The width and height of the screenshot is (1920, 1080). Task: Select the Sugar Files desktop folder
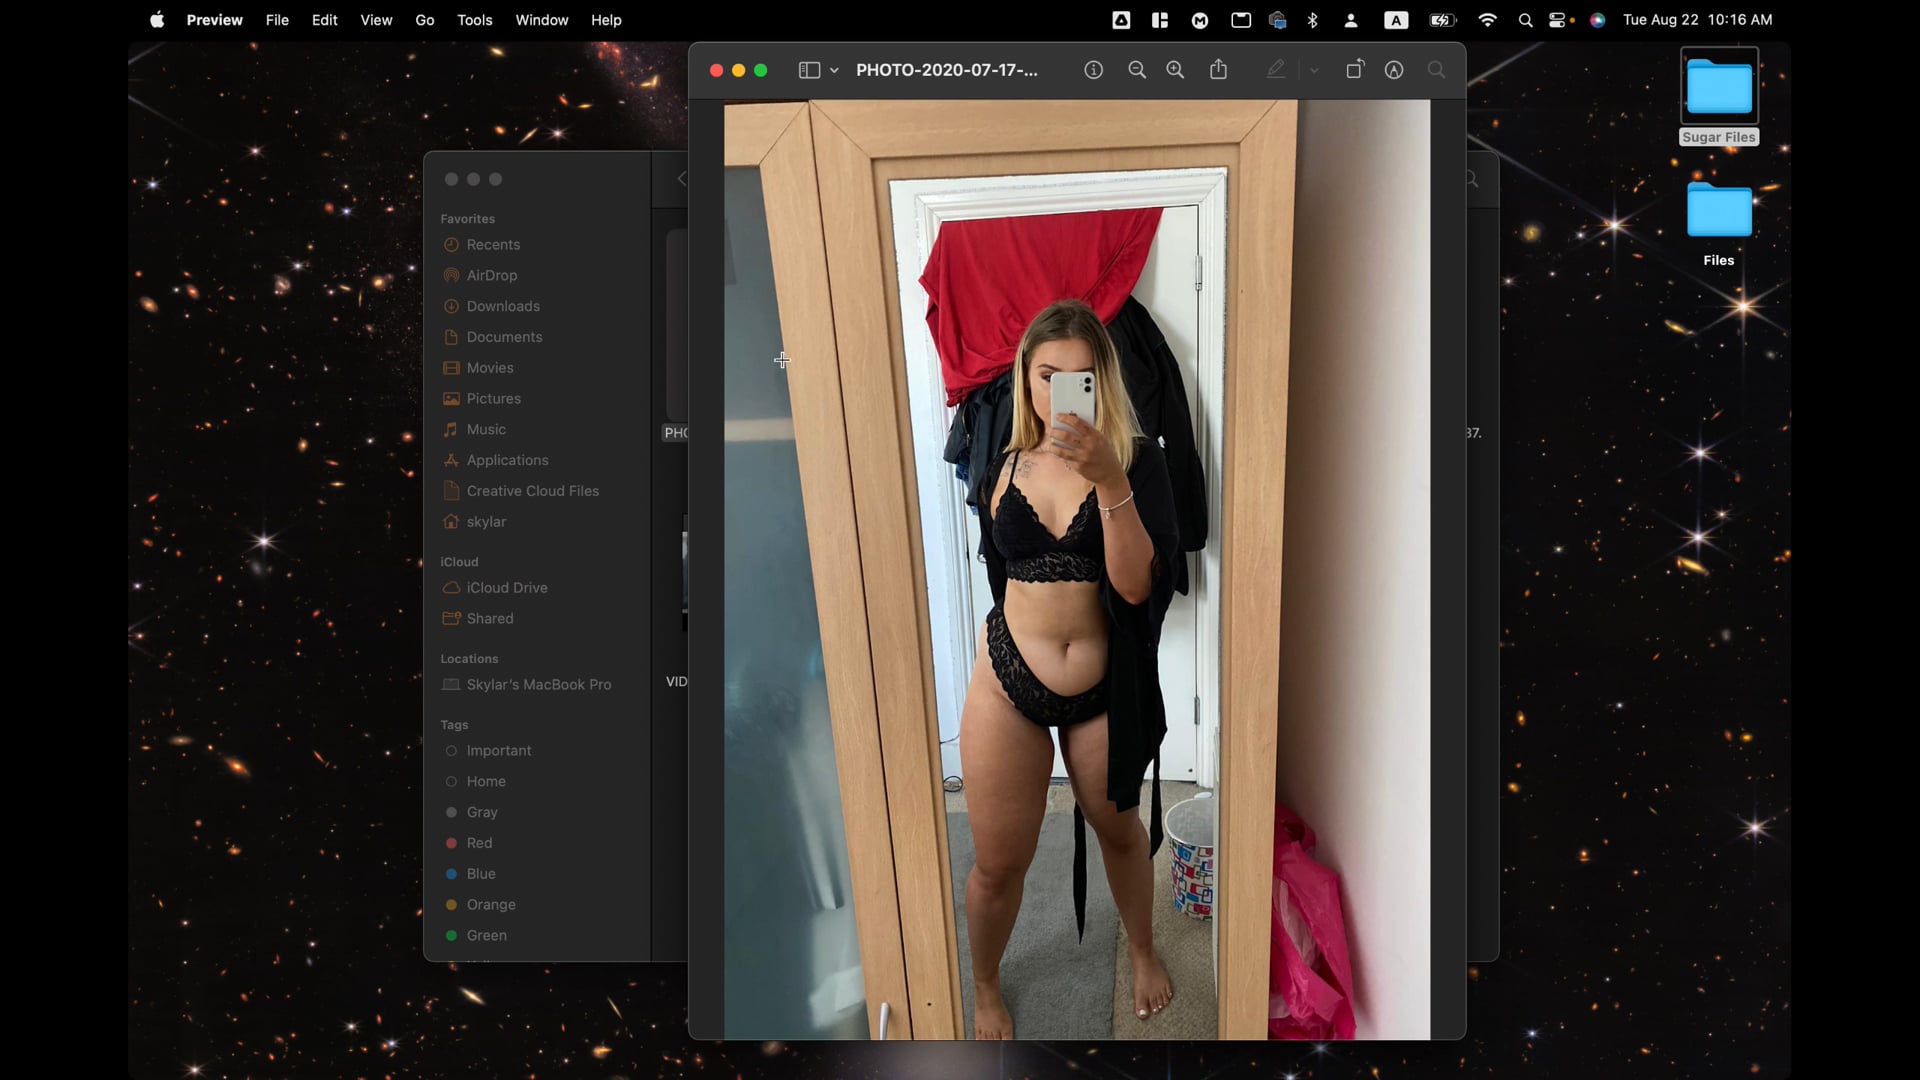coord(1719,98)
